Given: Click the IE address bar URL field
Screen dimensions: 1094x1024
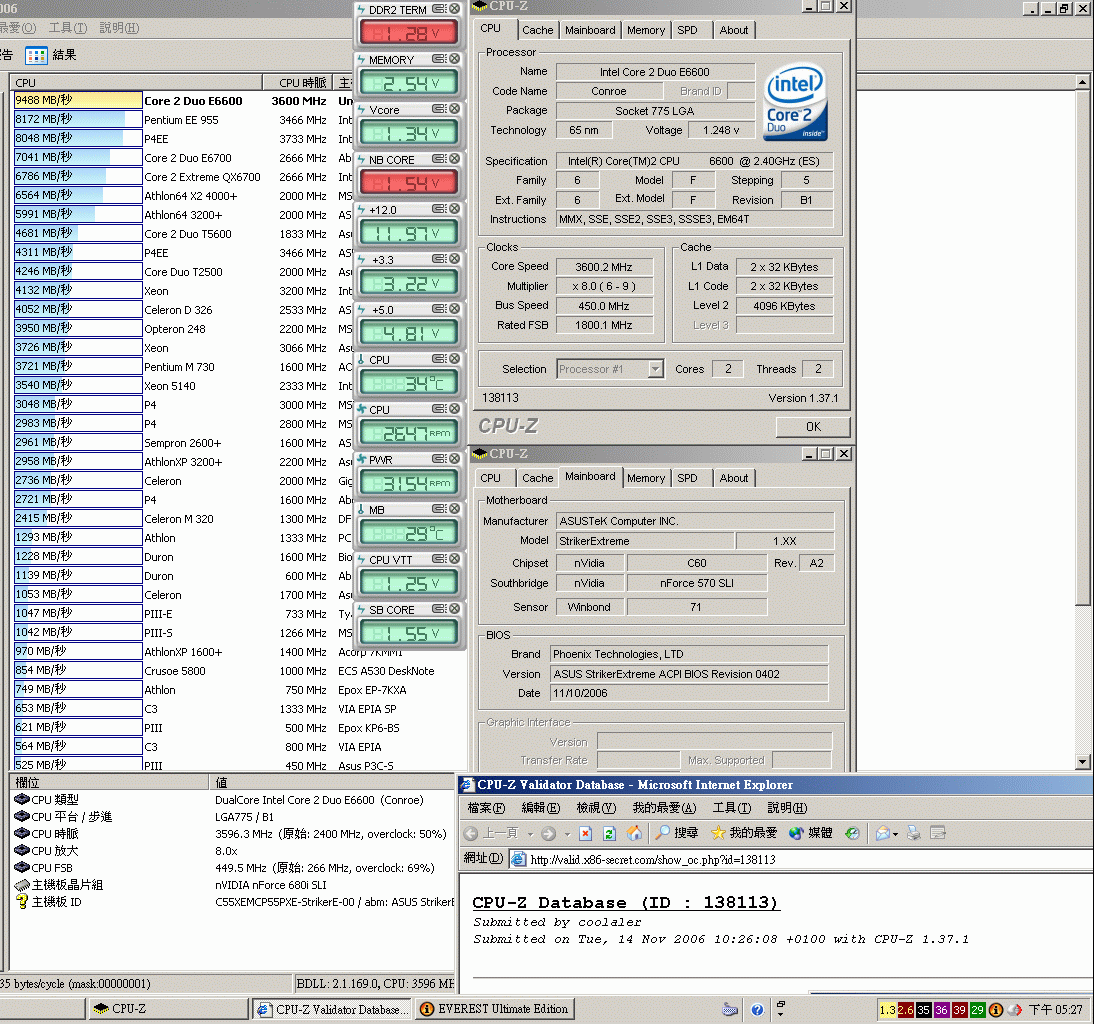Looking at the screenshot, I should [801, 859].
